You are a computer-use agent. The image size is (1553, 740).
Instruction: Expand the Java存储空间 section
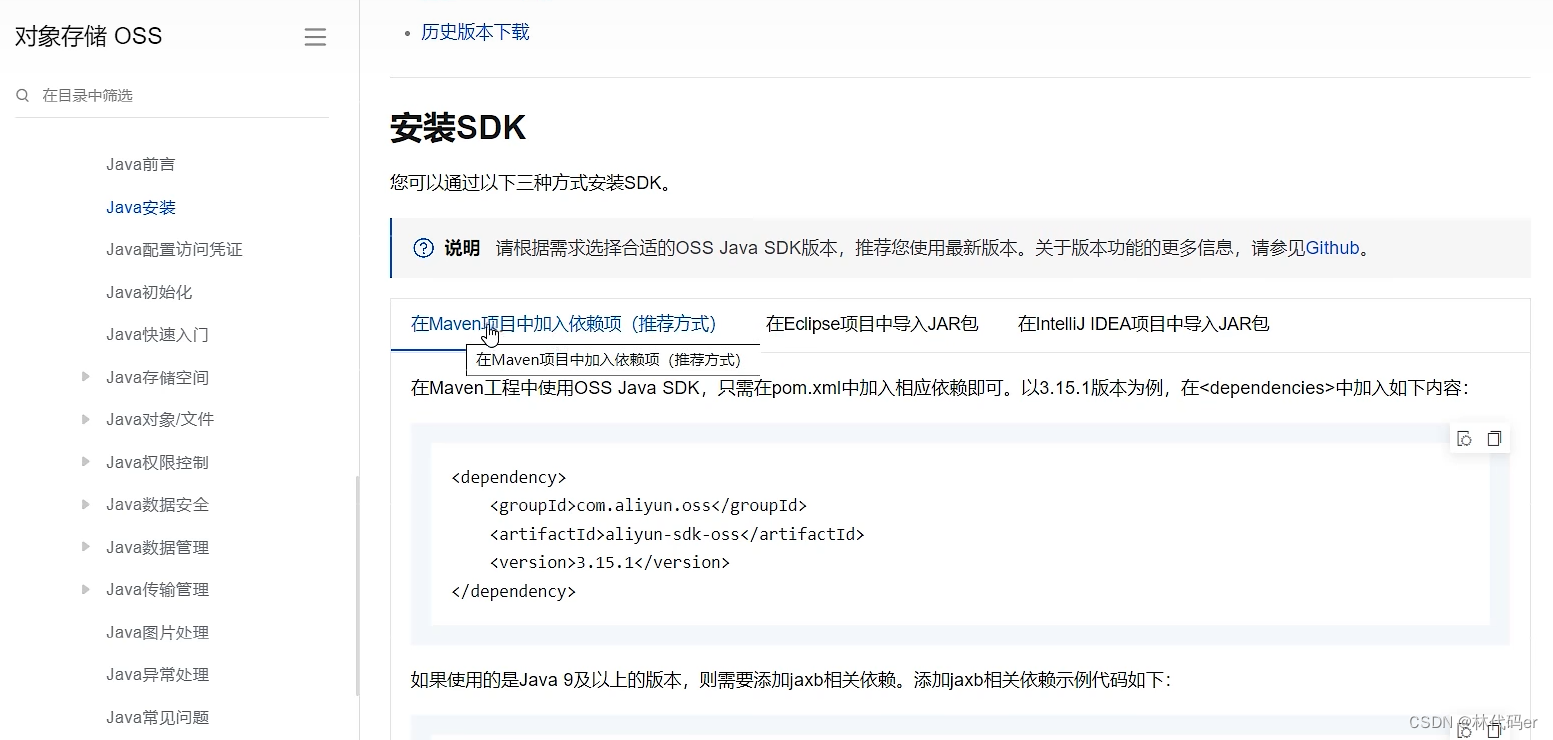click(x=84, y=377)
